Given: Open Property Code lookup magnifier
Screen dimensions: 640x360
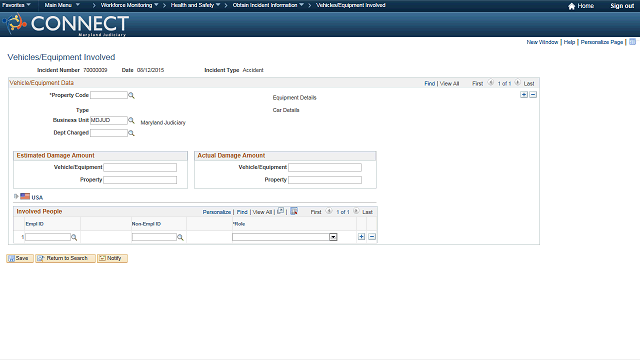Looking at the screenshot, I should click(131, 96).
